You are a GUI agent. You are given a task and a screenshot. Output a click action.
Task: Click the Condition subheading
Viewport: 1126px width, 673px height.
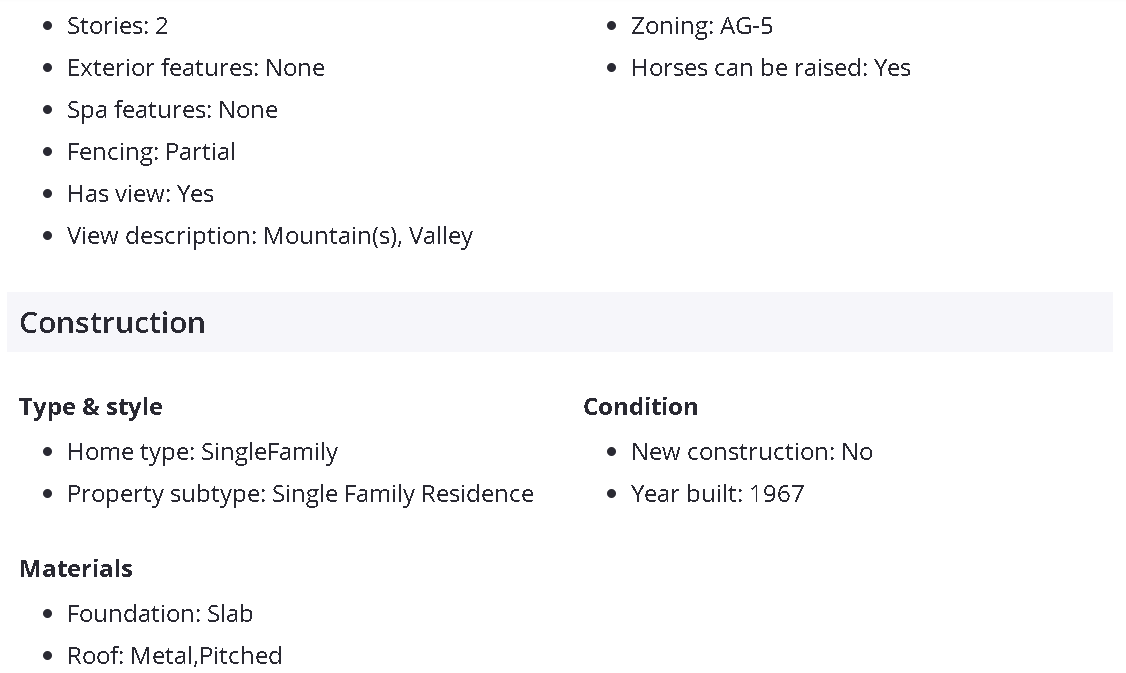point(640,407)
